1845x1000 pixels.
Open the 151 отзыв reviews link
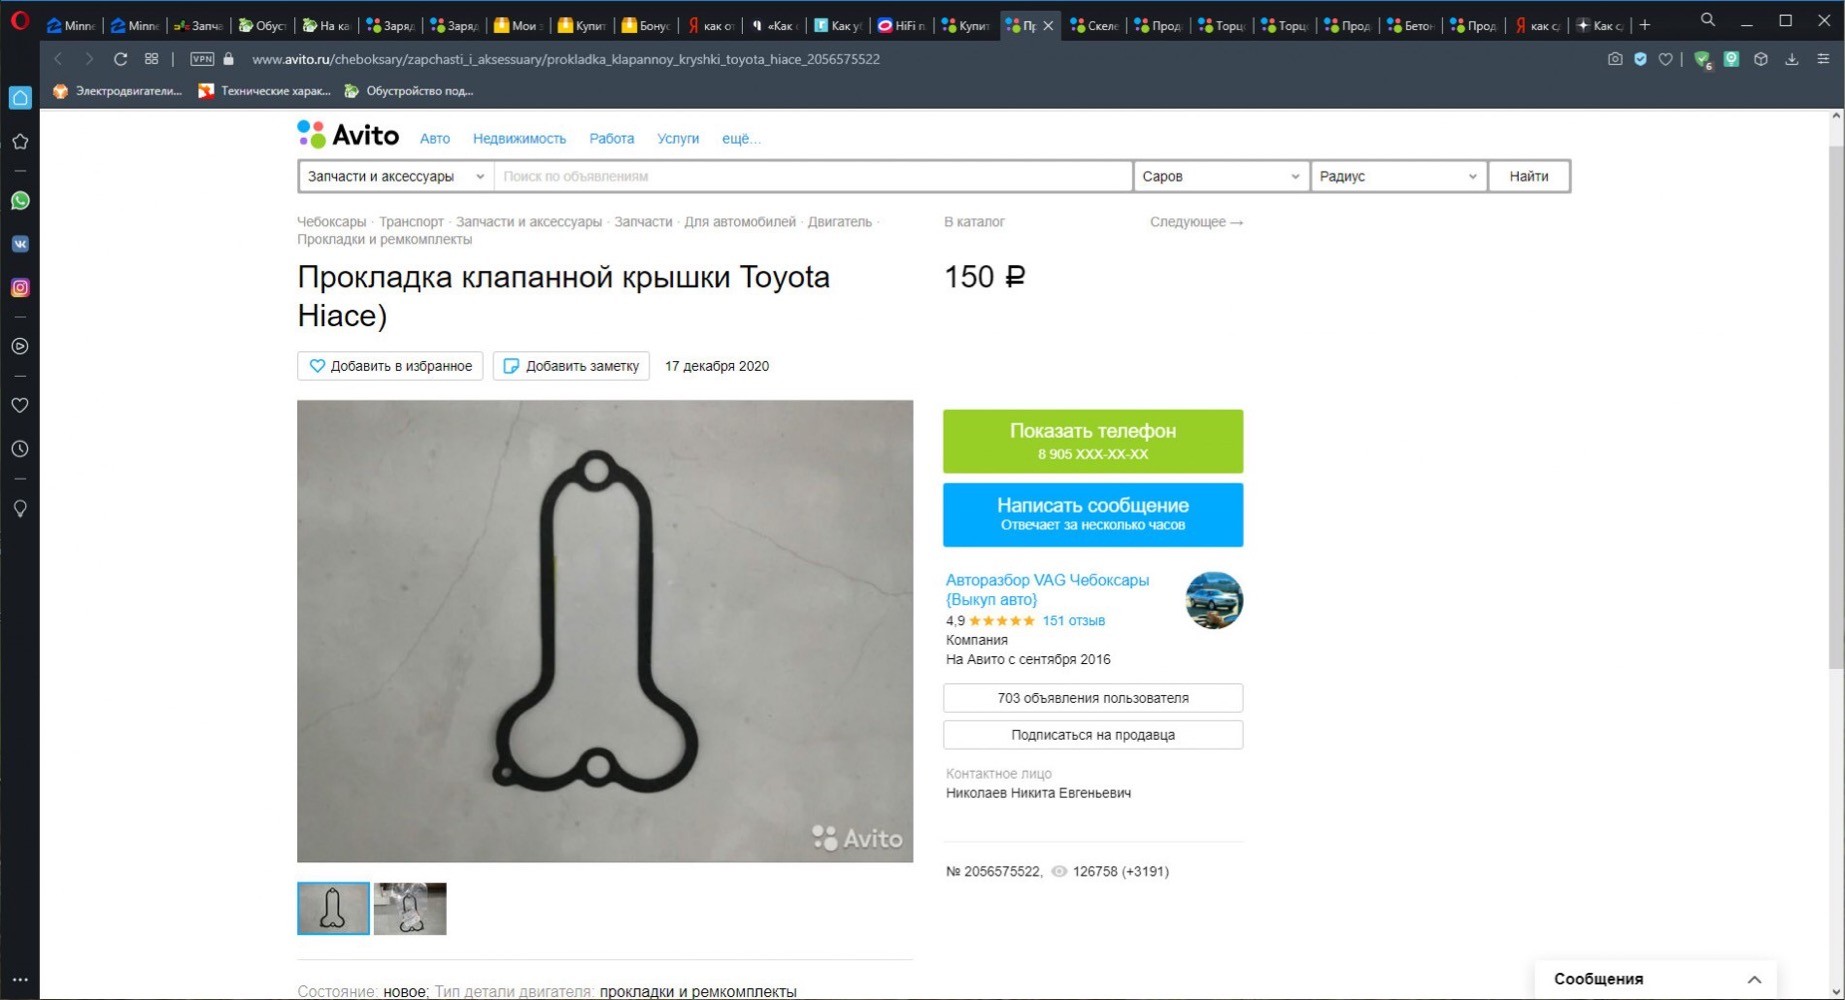point(1073,621)
